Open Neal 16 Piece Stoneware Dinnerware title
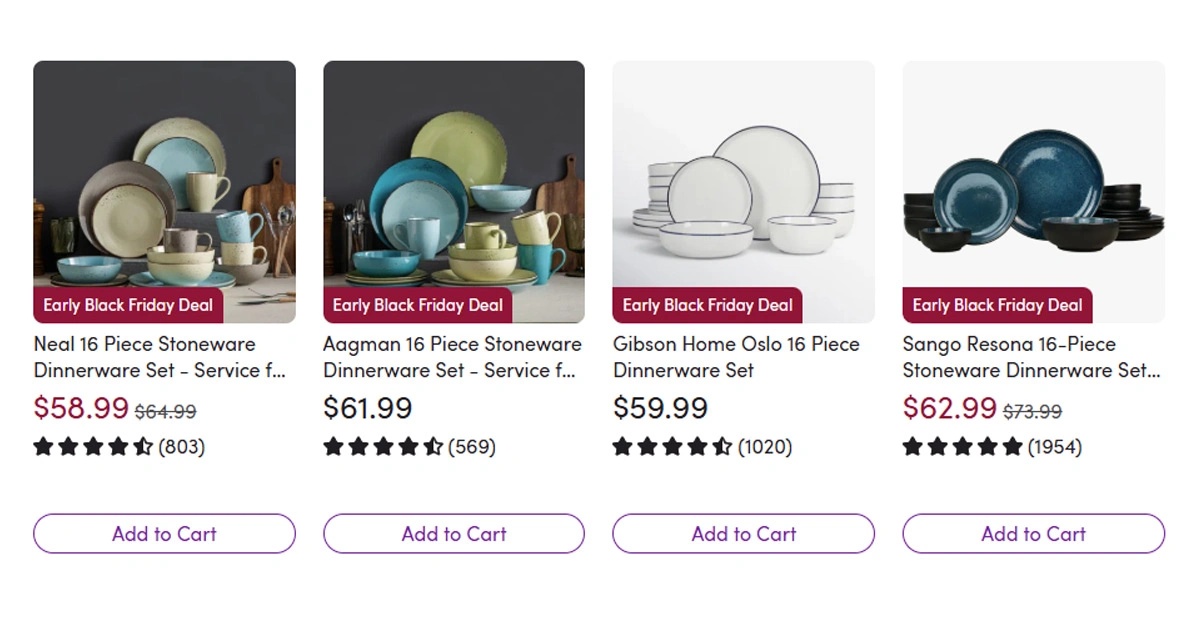This screenshot has width=1202, height=634. coord(160,357)
